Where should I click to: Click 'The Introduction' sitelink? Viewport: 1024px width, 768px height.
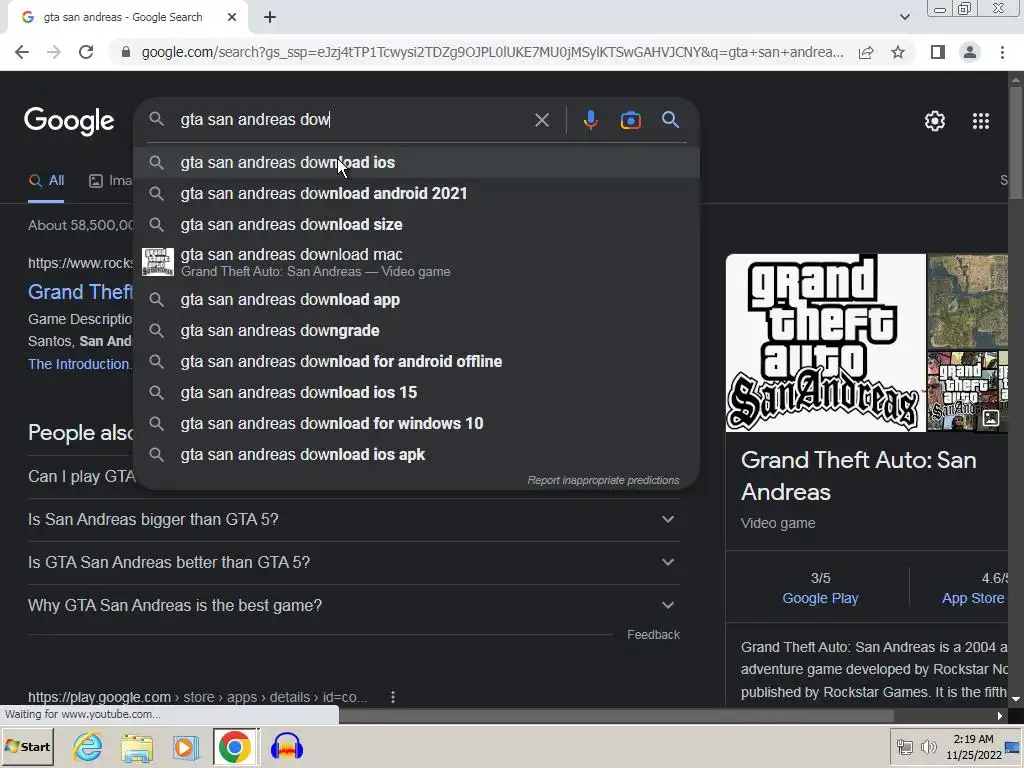(79, 364)
